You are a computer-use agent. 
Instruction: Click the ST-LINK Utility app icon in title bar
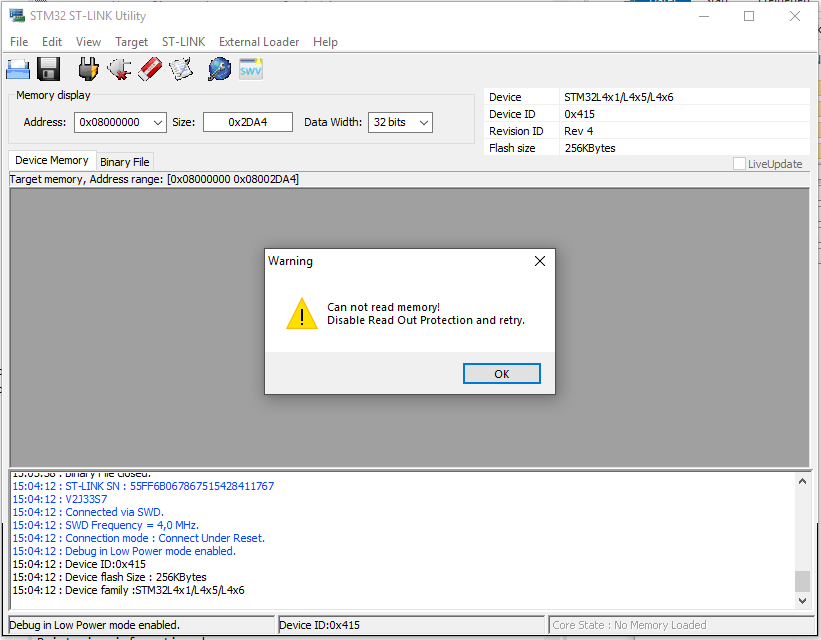[x=17, y=16]
